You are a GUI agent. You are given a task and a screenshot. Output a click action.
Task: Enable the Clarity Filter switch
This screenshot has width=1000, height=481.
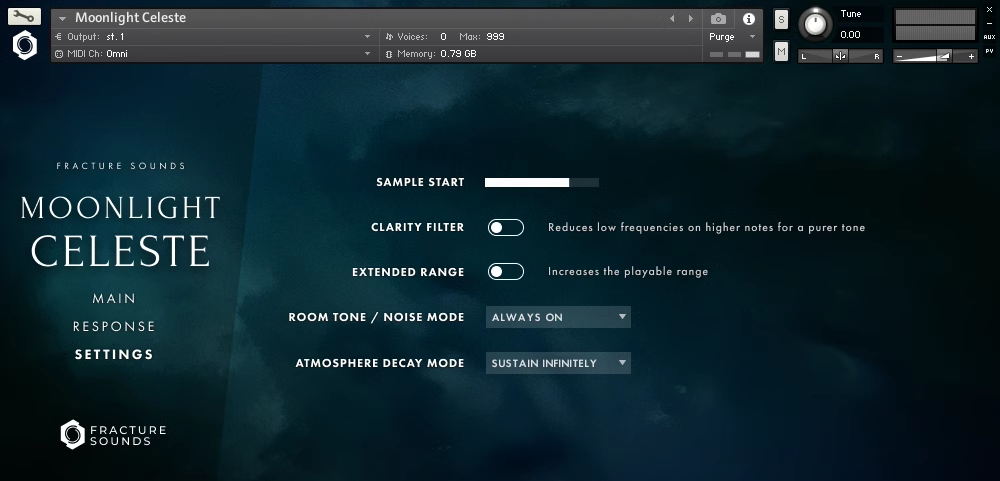click(506, 227)
